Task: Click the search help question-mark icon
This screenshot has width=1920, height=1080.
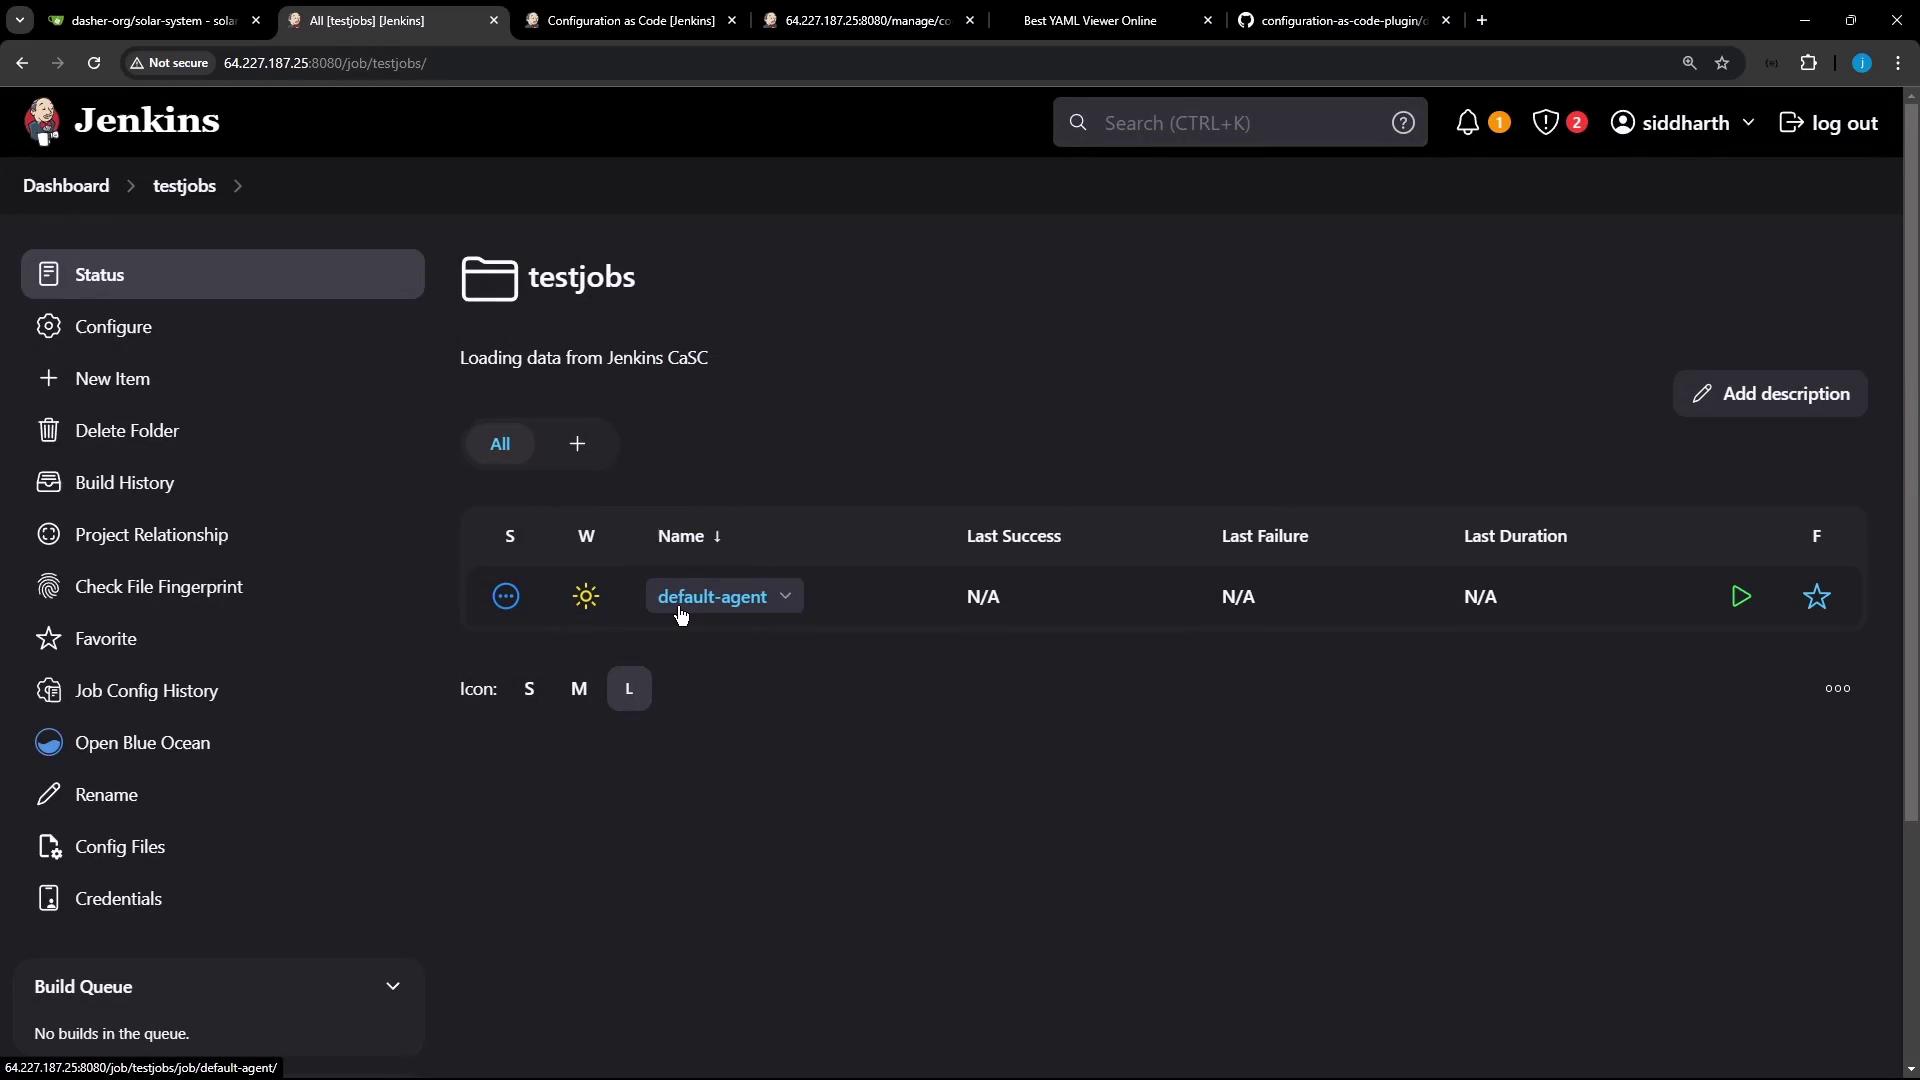Action: (x=1403, y=123)
